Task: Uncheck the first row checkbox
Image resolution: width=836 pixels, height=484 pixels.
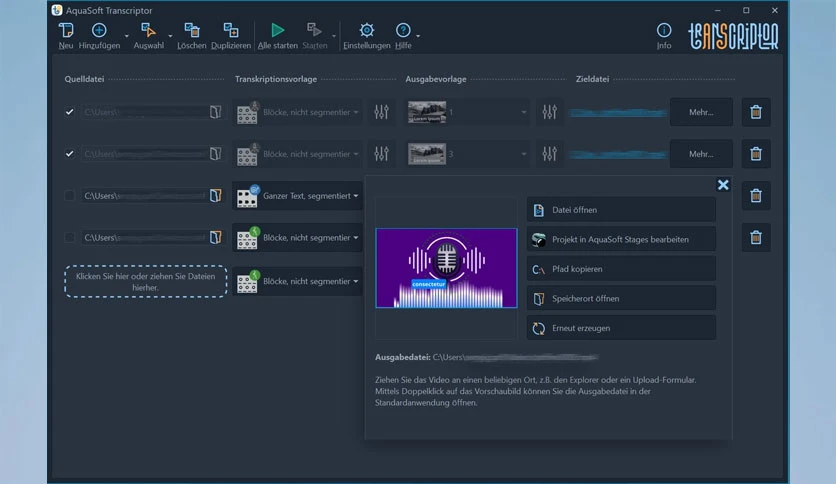Action: [x=69, y=112]
